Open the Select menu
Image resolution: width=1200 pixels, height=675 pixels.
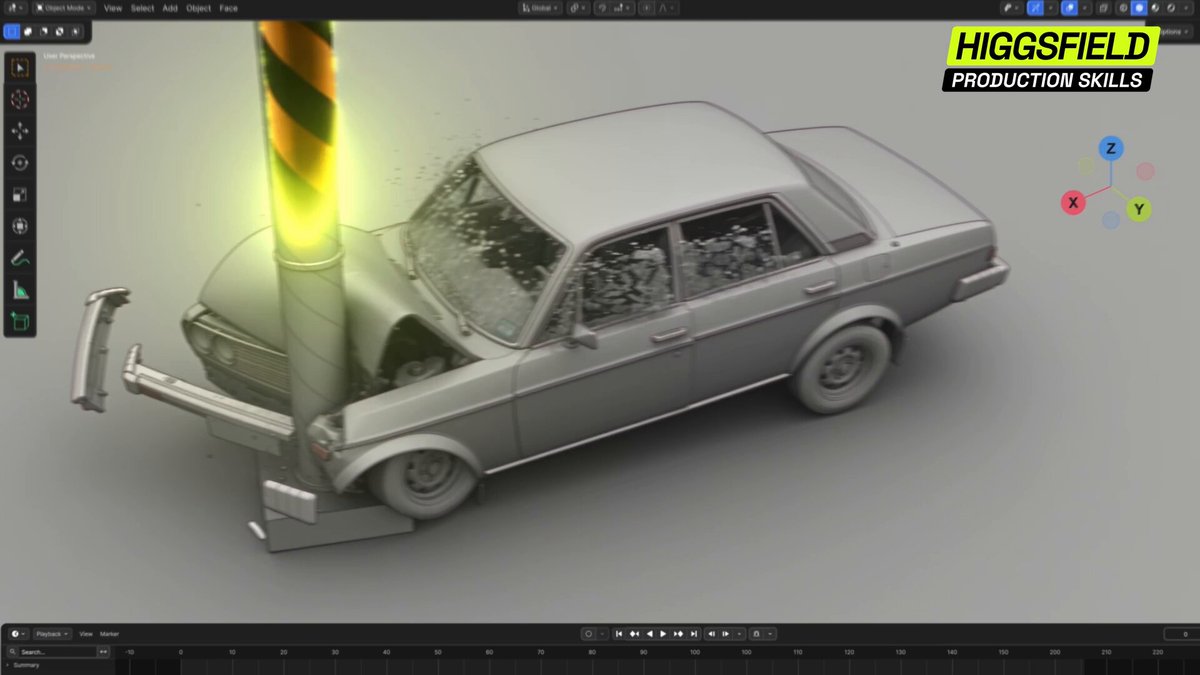[143, 8]
